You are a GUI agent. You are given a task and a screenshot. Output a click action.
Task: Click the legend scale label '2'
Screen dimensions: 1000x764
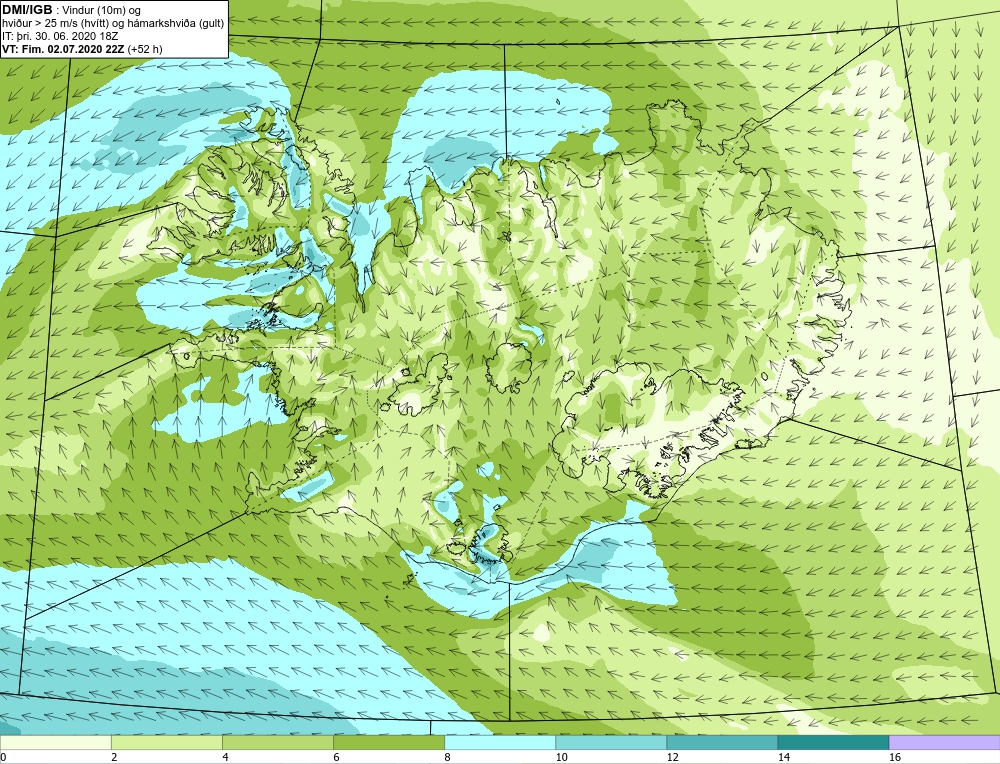pos(114,757)
